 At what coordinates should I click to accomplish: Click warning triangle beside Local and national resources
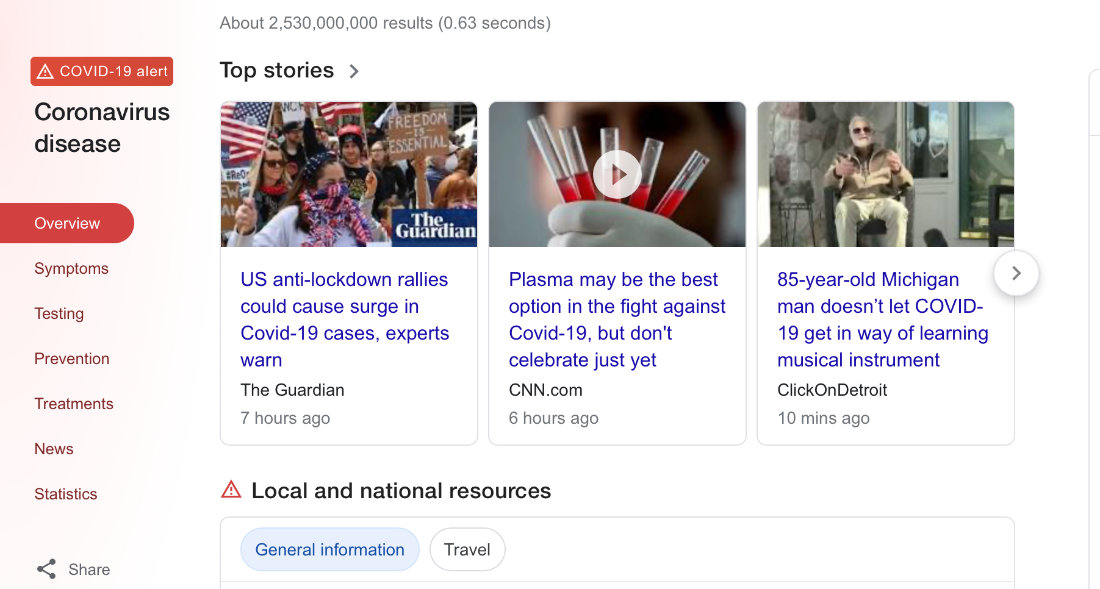point(231,489)
